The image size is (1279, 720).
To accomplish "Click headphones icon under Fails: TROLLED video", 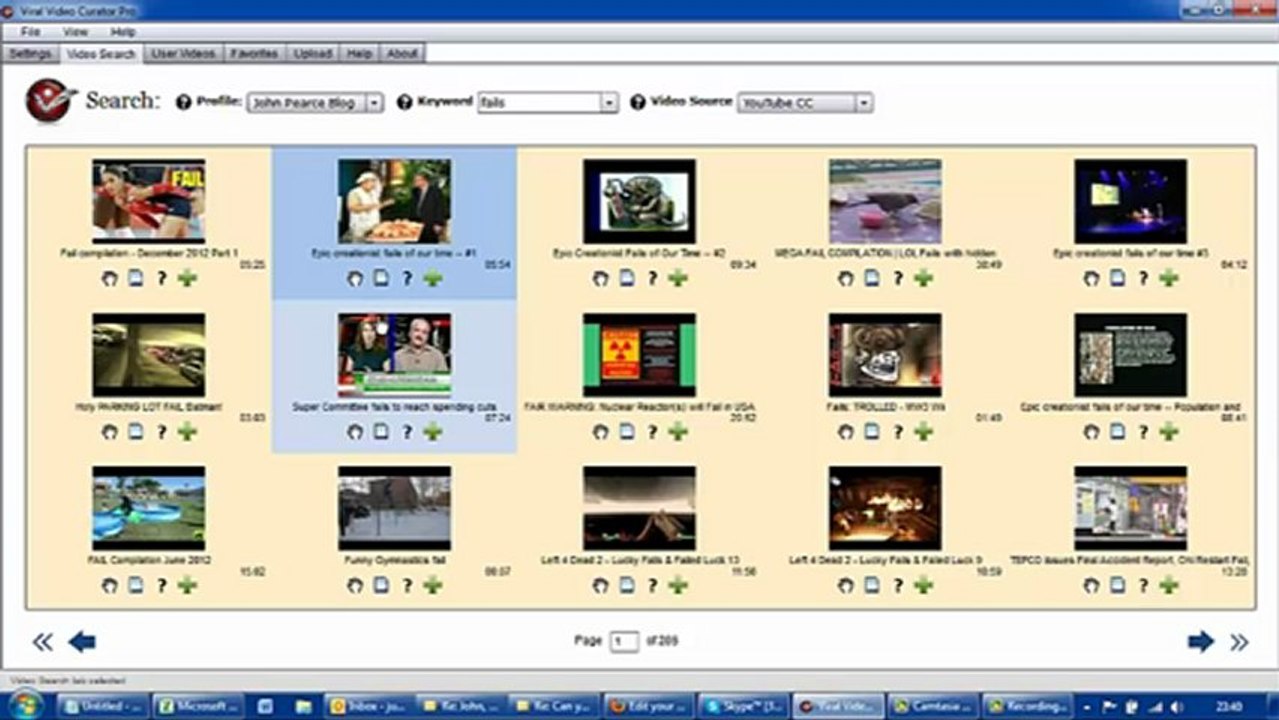I will coord(846,431).
